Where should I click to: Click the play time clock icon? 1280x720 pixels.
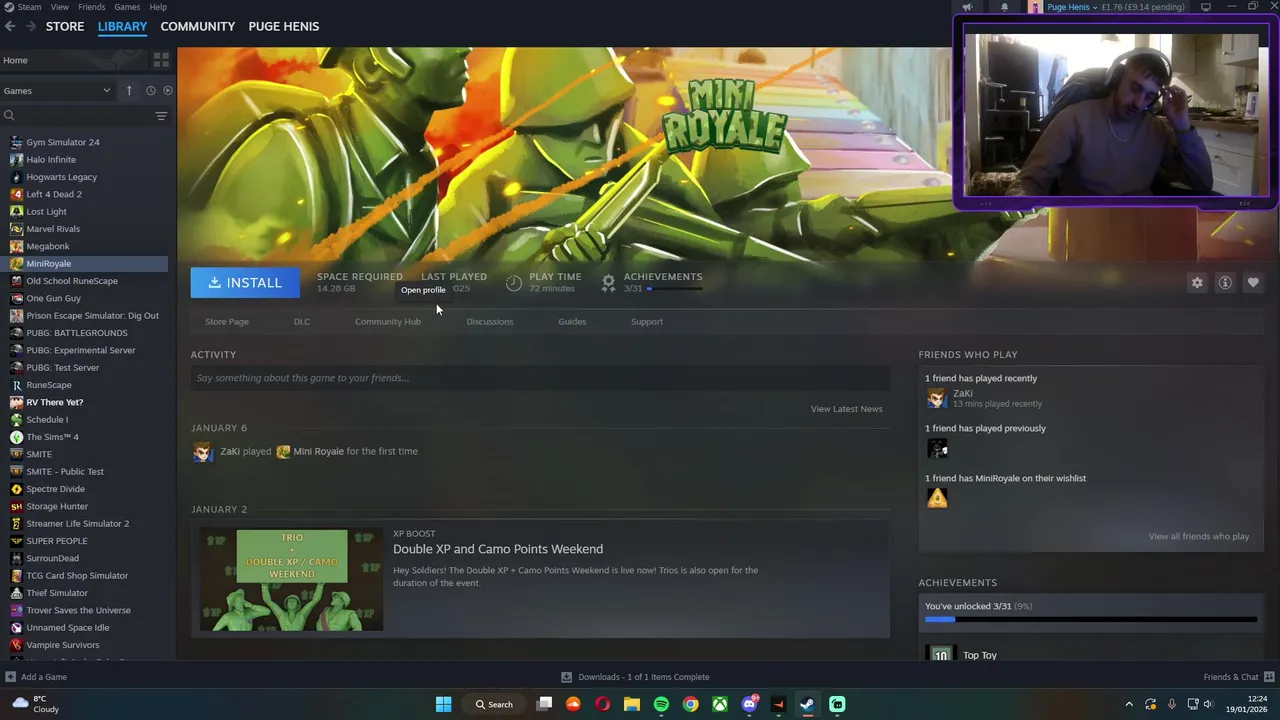513,283
